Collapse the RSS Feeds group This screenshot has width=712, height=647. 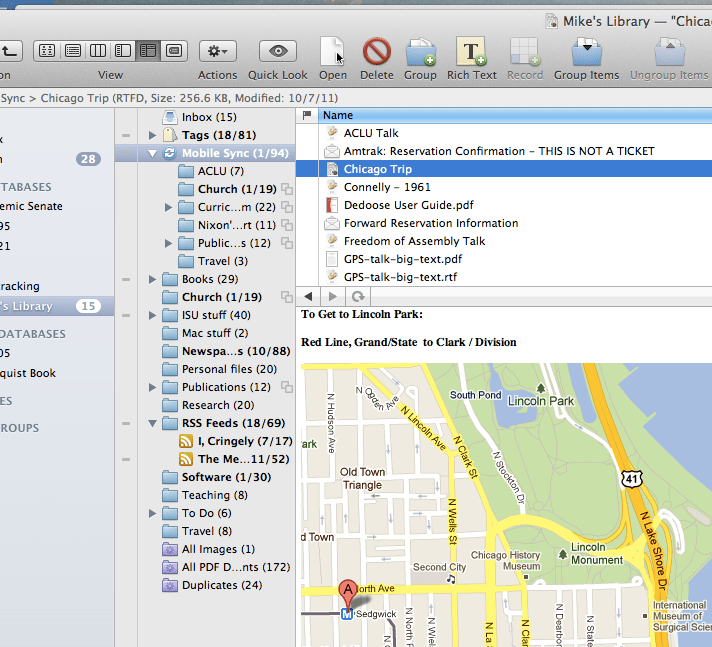pyautogui.click(x=153, y=423)
